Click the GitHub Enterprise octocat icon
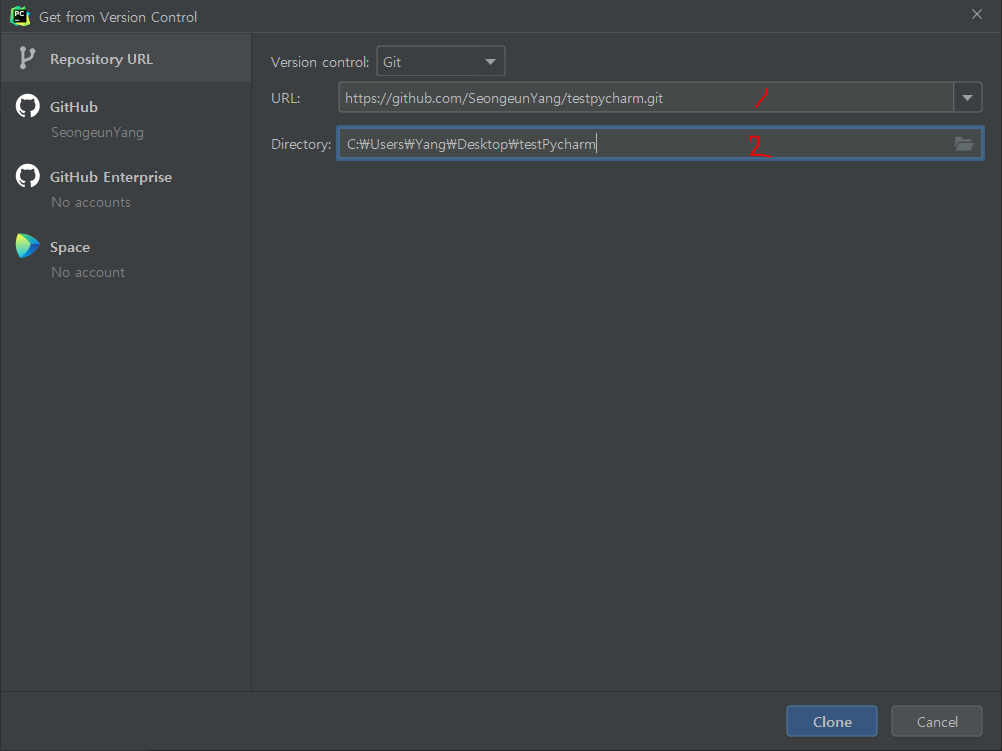The width and height of the screenshot is (1002, 751). 27,176
